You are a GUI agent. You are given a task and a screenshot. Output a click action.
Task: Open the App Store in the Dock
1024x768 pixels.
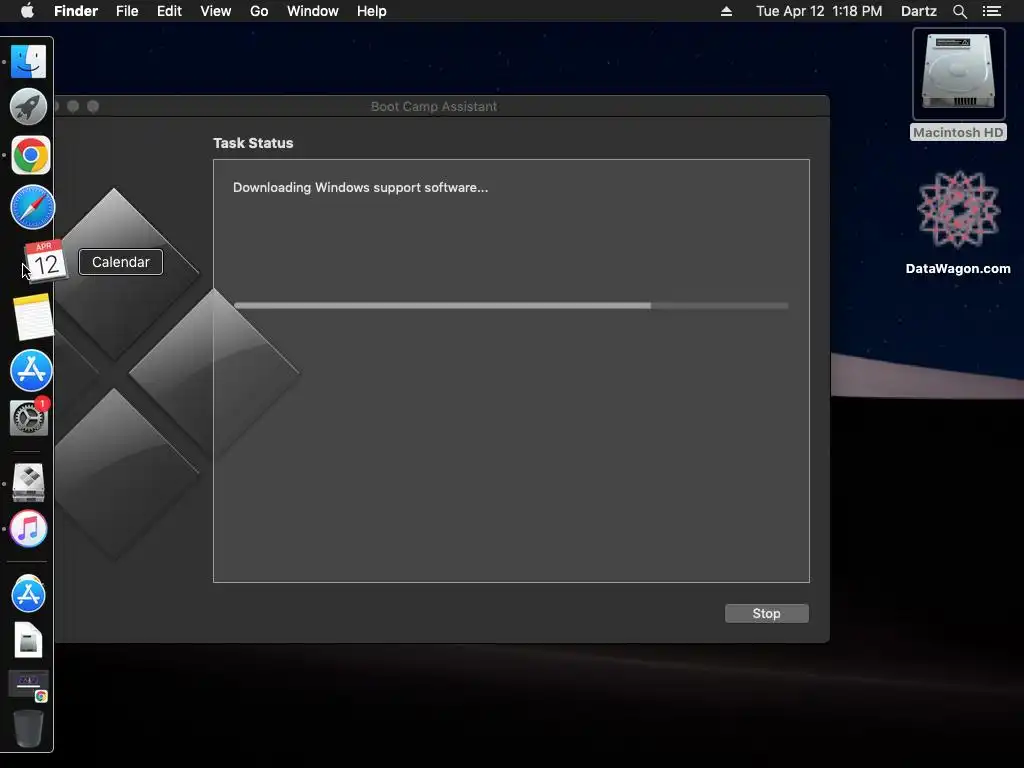[31, 370]
